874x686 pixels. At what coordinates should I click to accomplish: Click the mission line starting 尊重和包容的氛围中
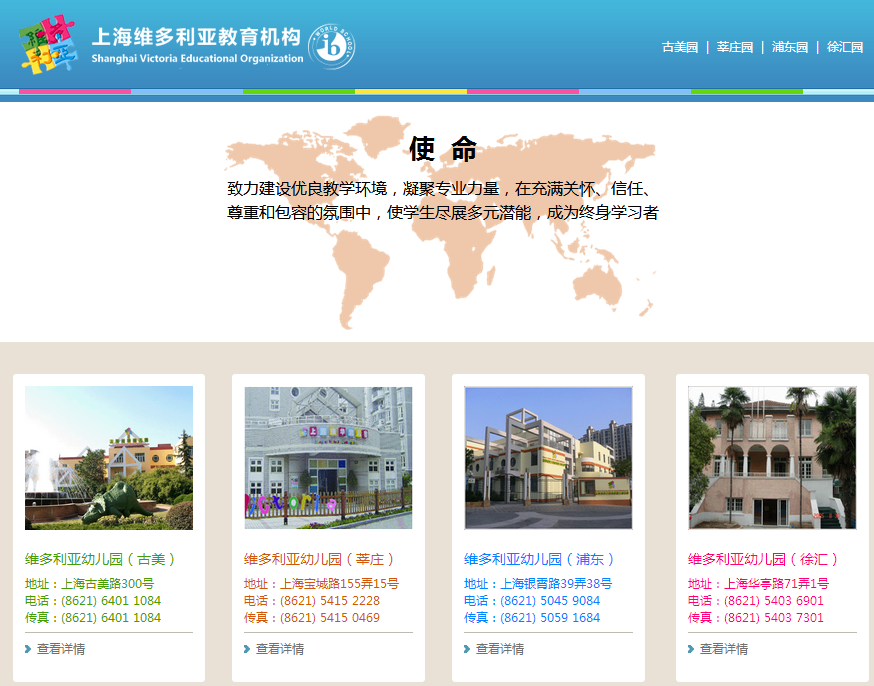443,212
